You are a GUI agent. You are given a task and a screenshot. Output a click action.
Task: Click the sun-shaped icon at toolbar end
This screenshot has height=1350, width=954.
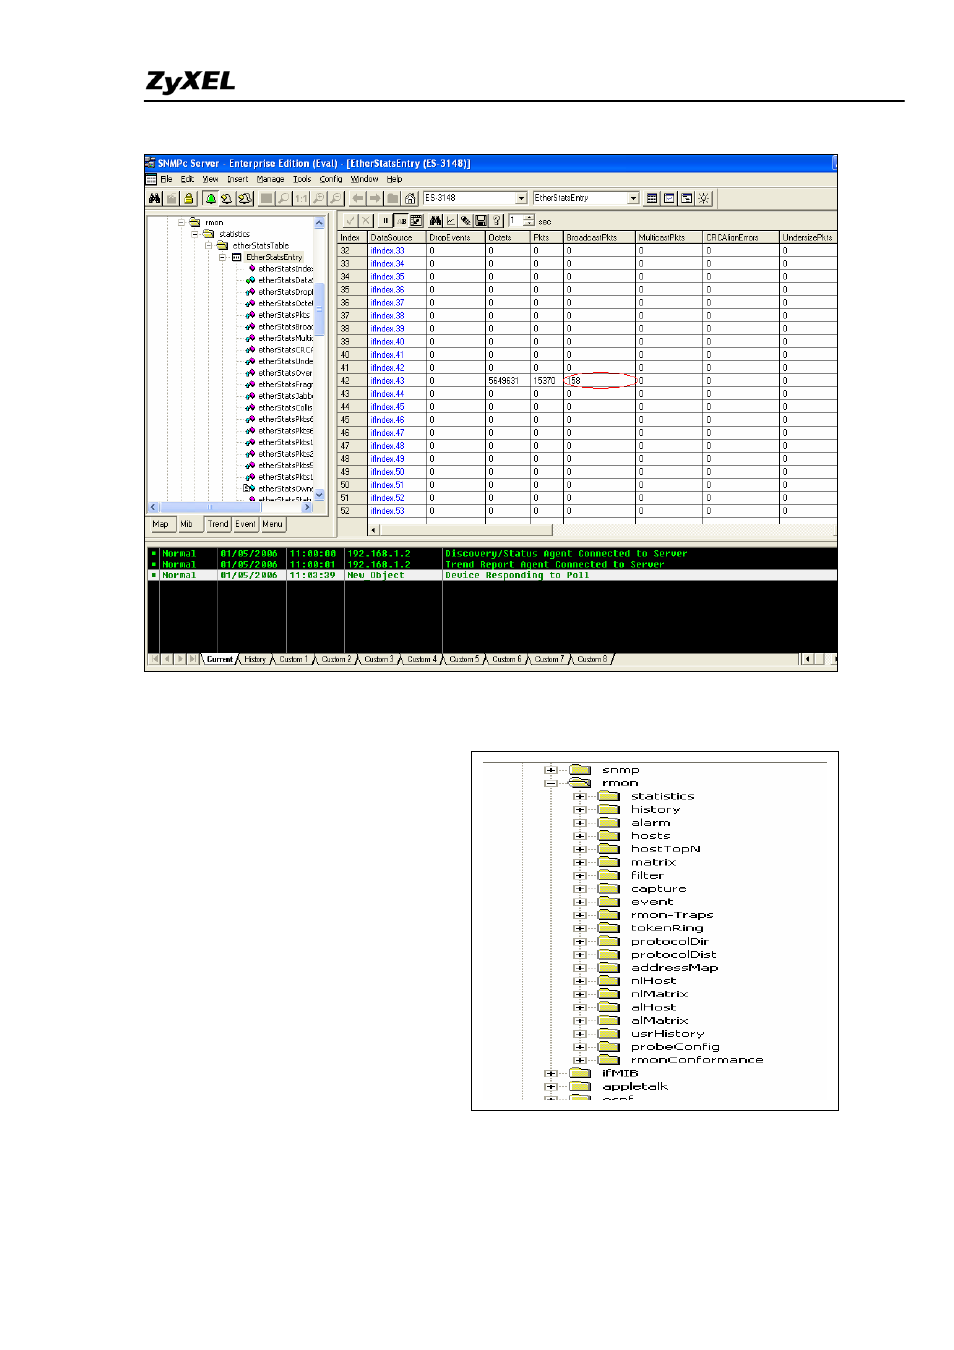click(704, 198)
